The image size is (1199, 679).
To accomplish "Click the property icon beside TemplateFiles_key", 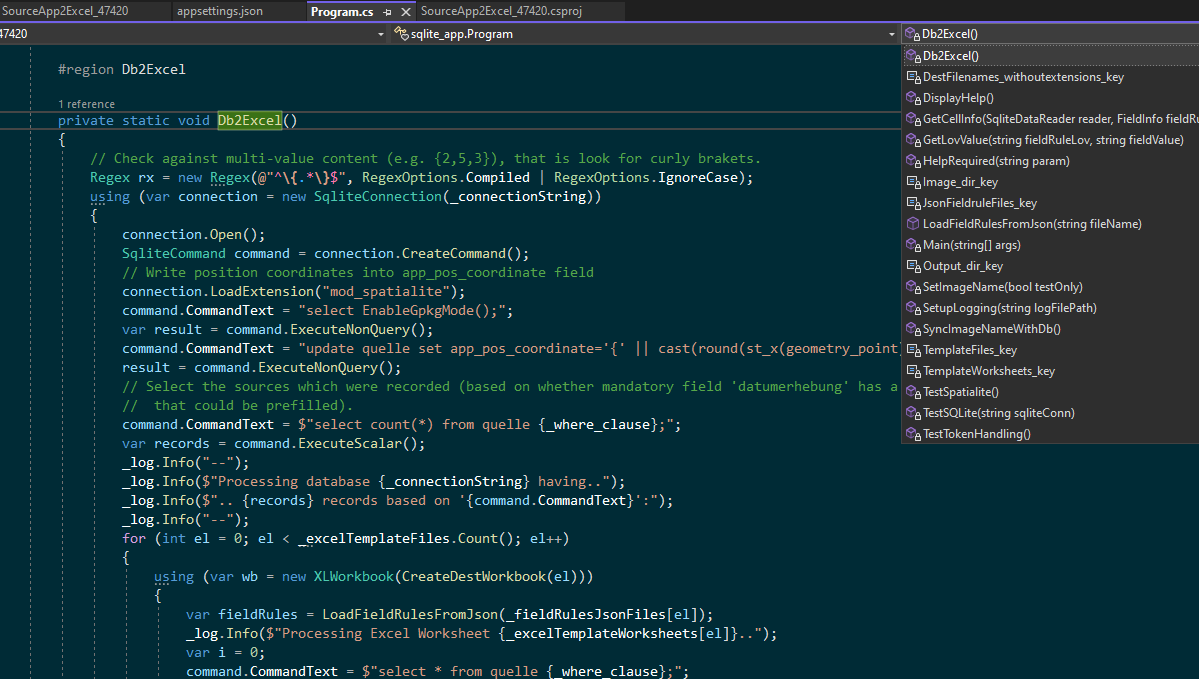I will coord(912,350).
